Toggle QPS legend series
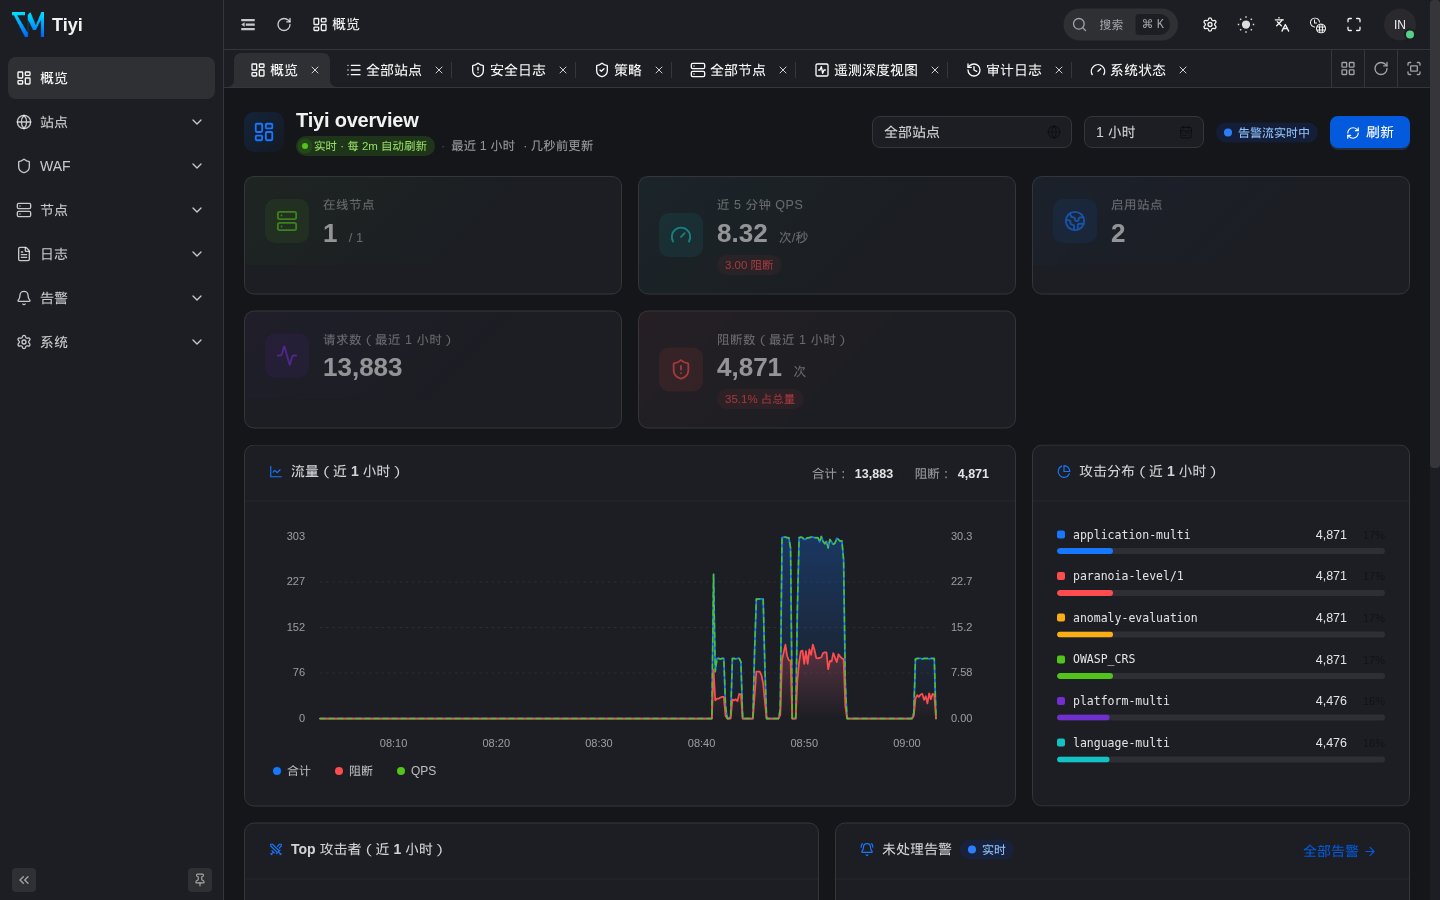The width and height of the screenshot is (1440, 900). 417,771
